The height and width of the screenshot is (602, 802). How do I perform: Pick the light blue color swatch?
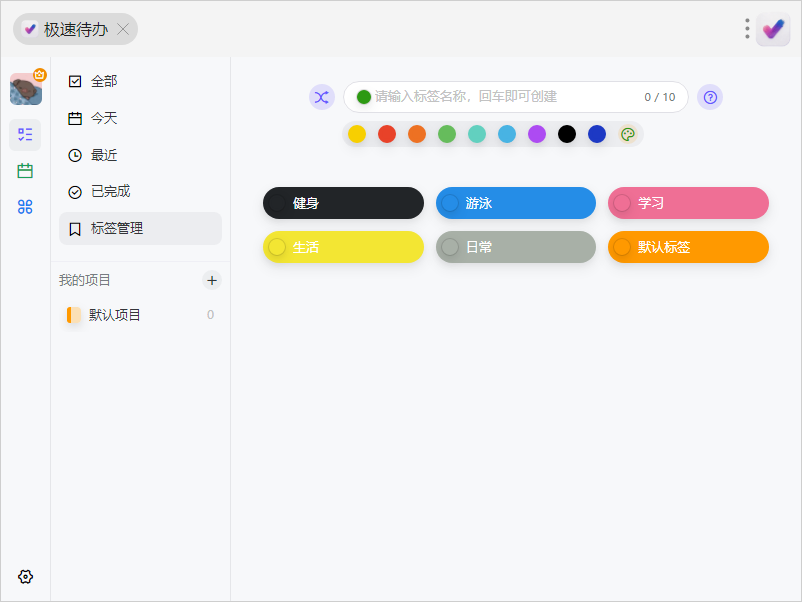click(x=507, y=135)
